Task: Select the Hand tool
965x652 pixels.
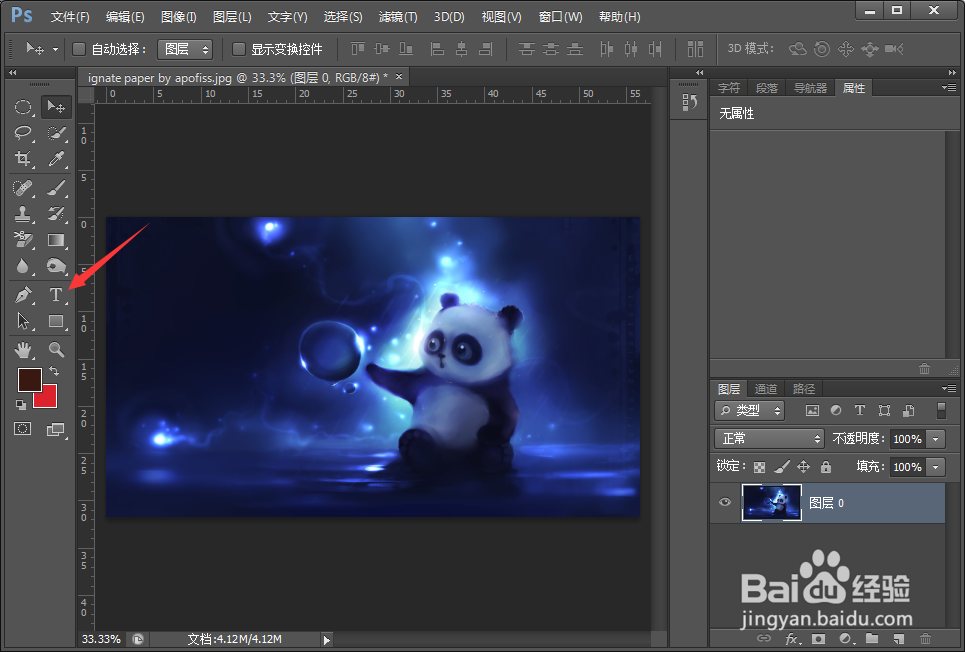Action: [23, 350]
